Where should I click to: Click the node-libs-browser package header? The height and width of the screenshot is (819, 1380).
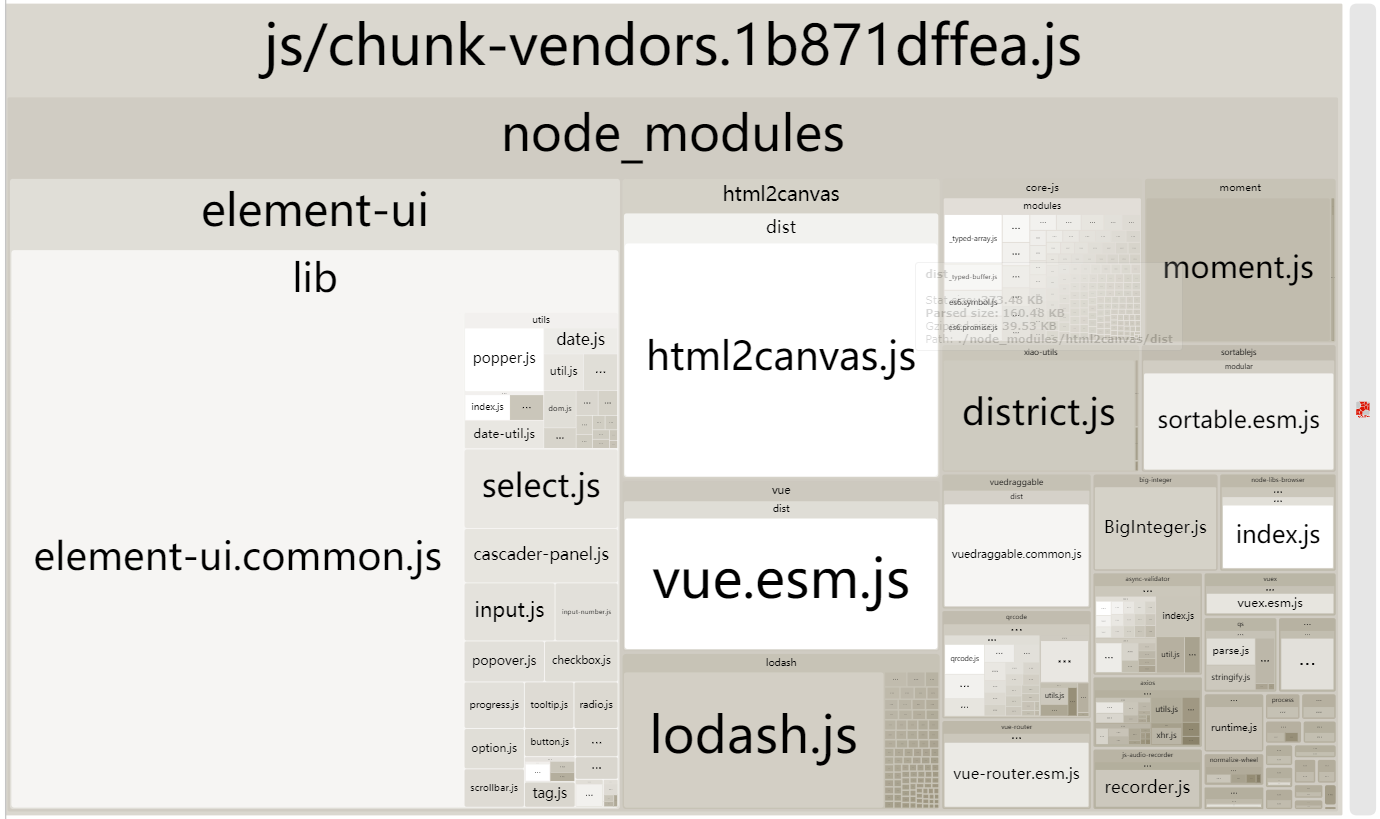pyautogui.click(x=1277, y=481)
